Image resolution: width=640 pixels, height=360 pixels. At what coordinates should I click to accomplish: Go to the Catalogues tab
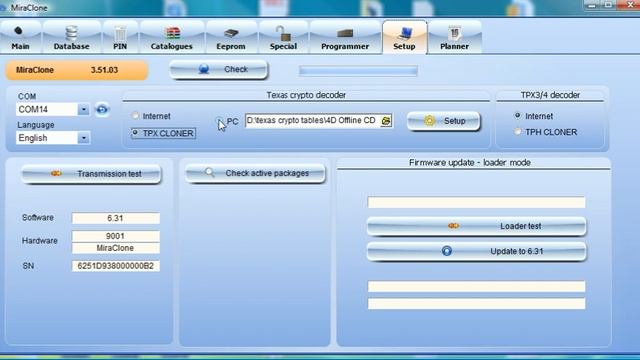(171, 38)
